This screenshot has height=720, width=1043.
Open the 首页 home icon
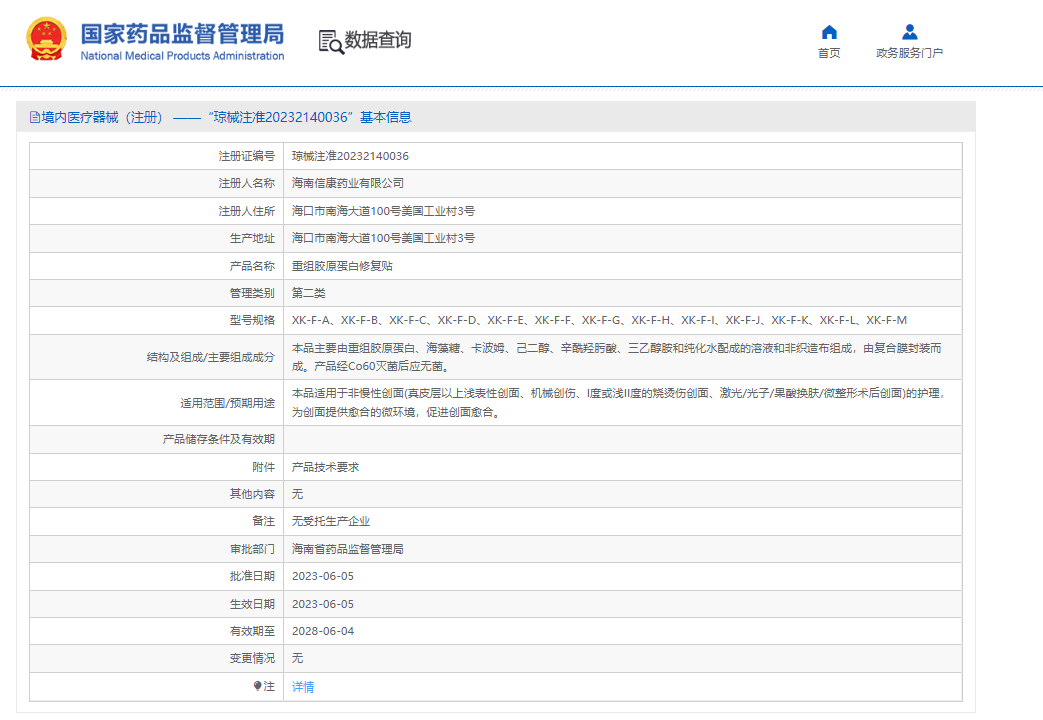[829, 32]
